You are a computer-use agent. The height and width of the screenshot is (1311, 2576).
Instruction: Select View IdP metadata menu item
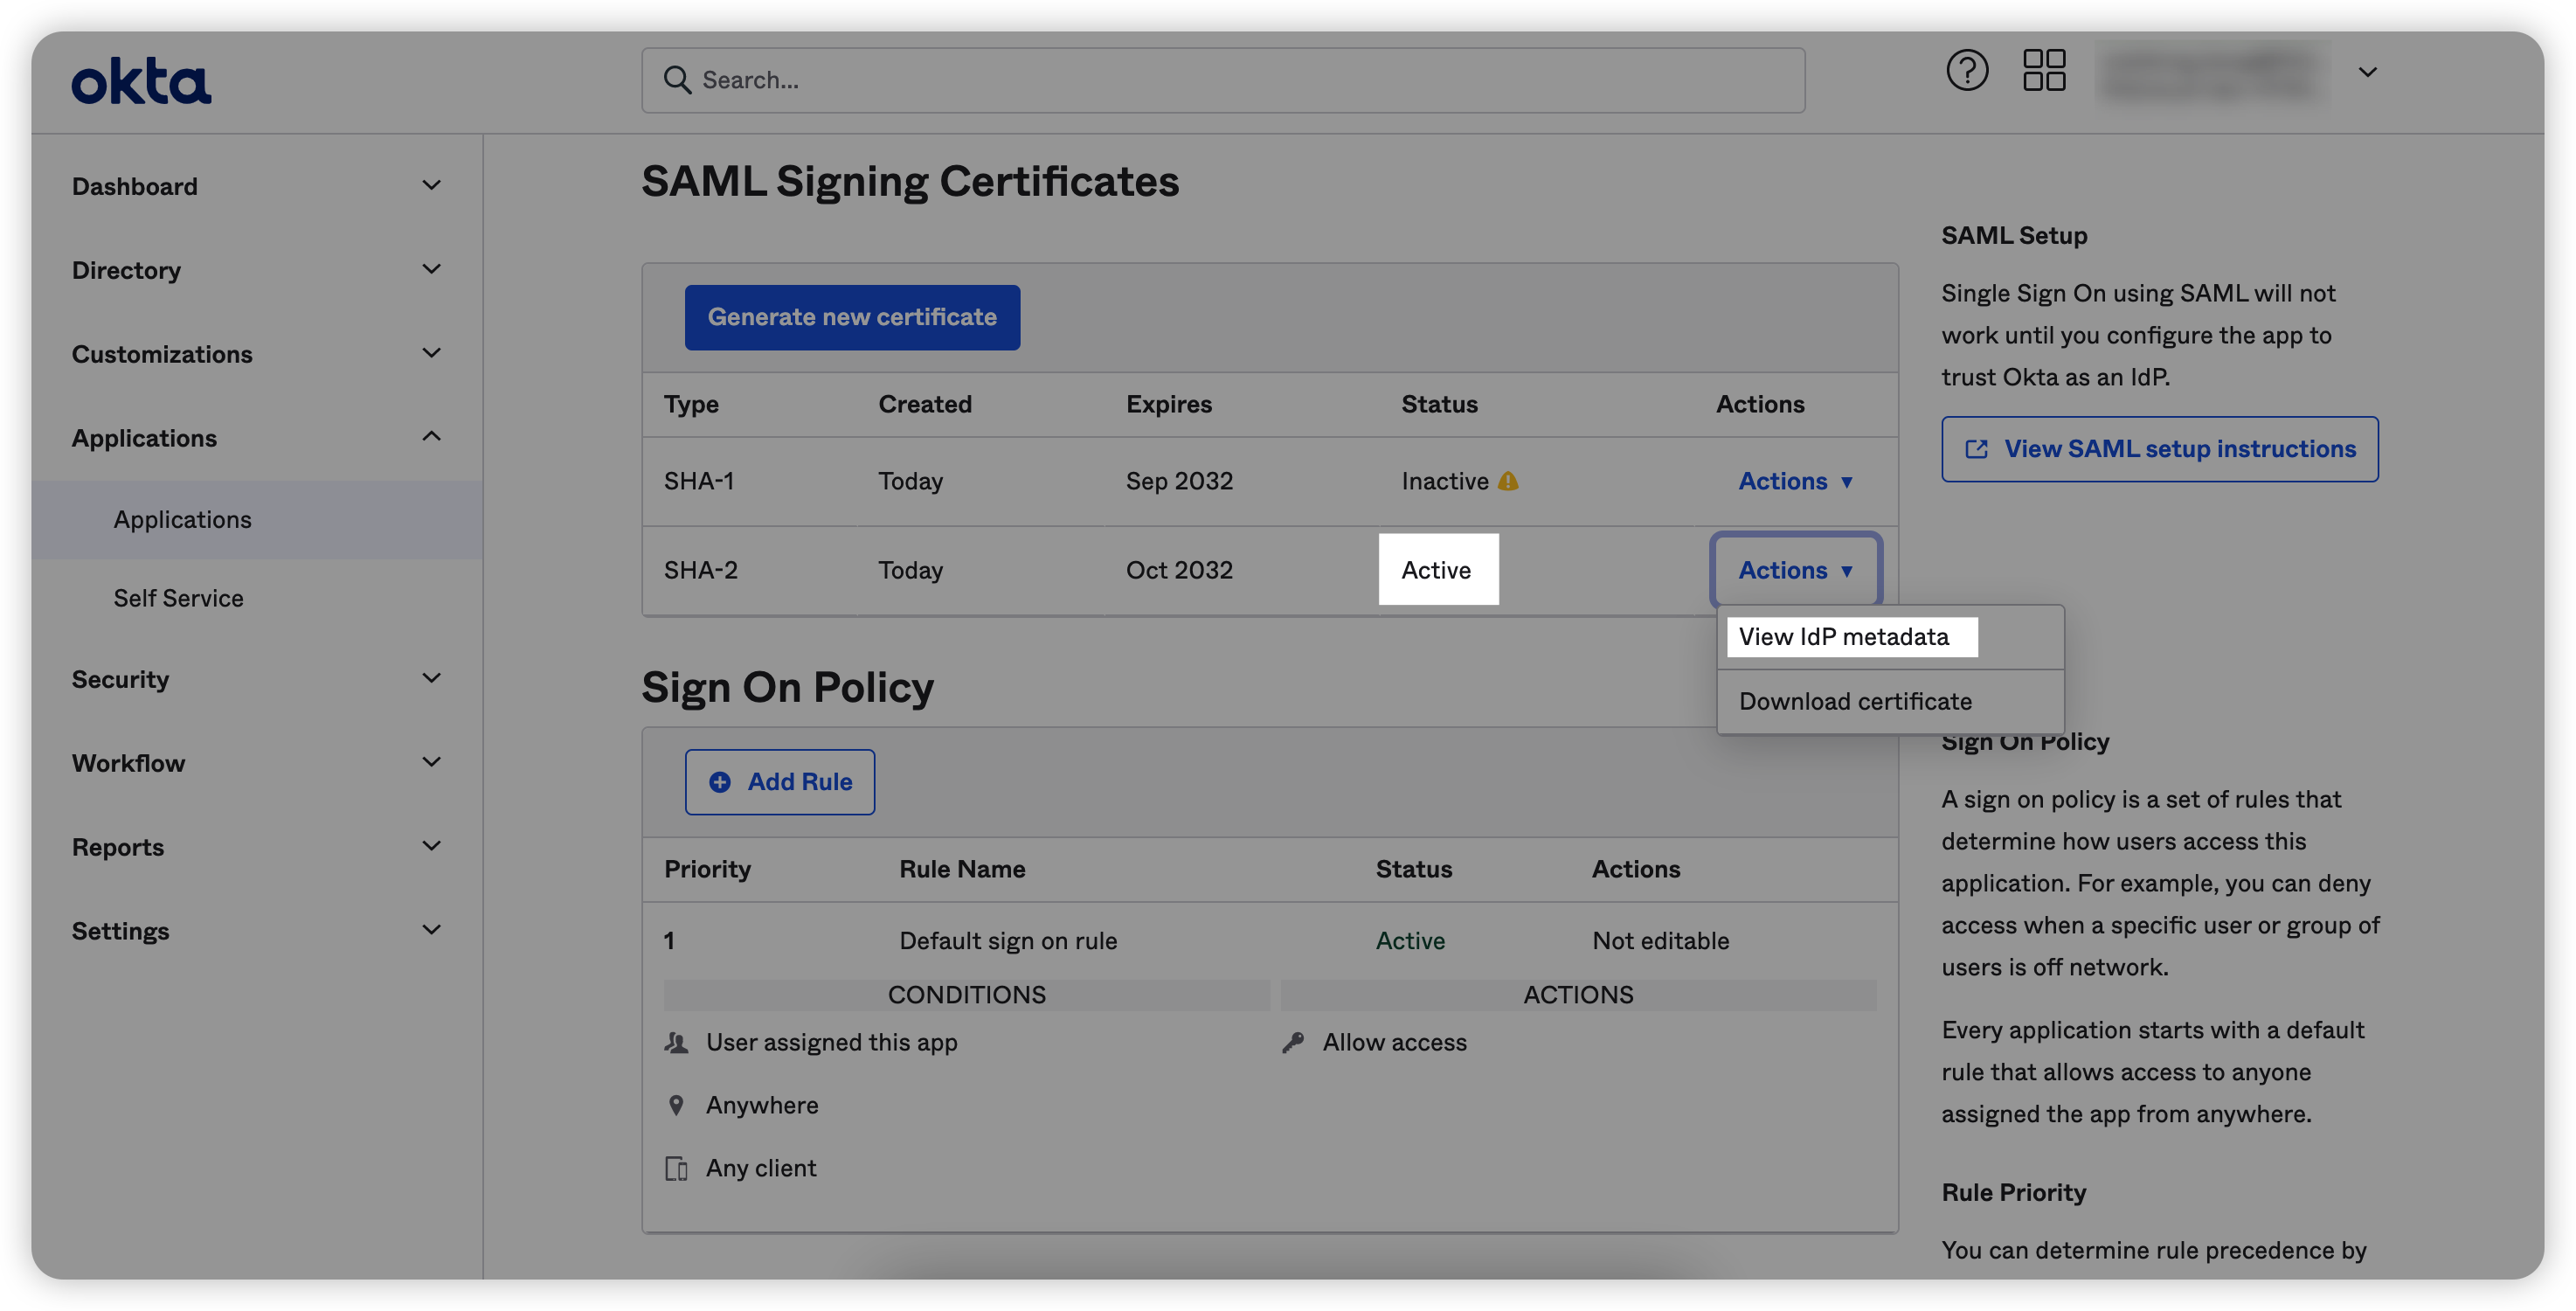(x=1843, y=637)
